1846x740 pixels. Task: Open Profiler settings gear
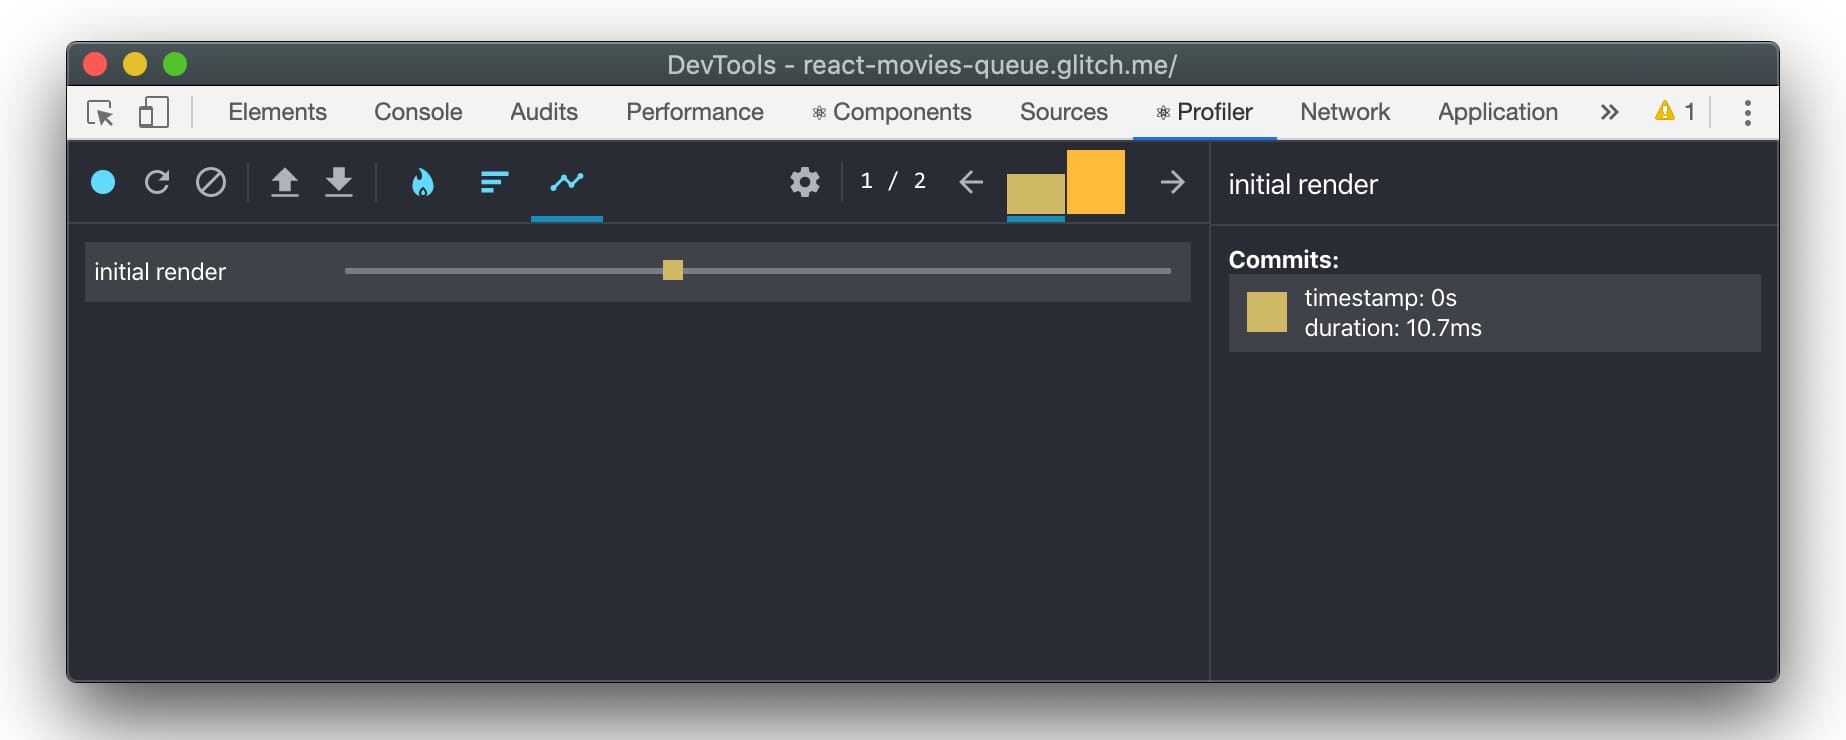coord(804,182)
